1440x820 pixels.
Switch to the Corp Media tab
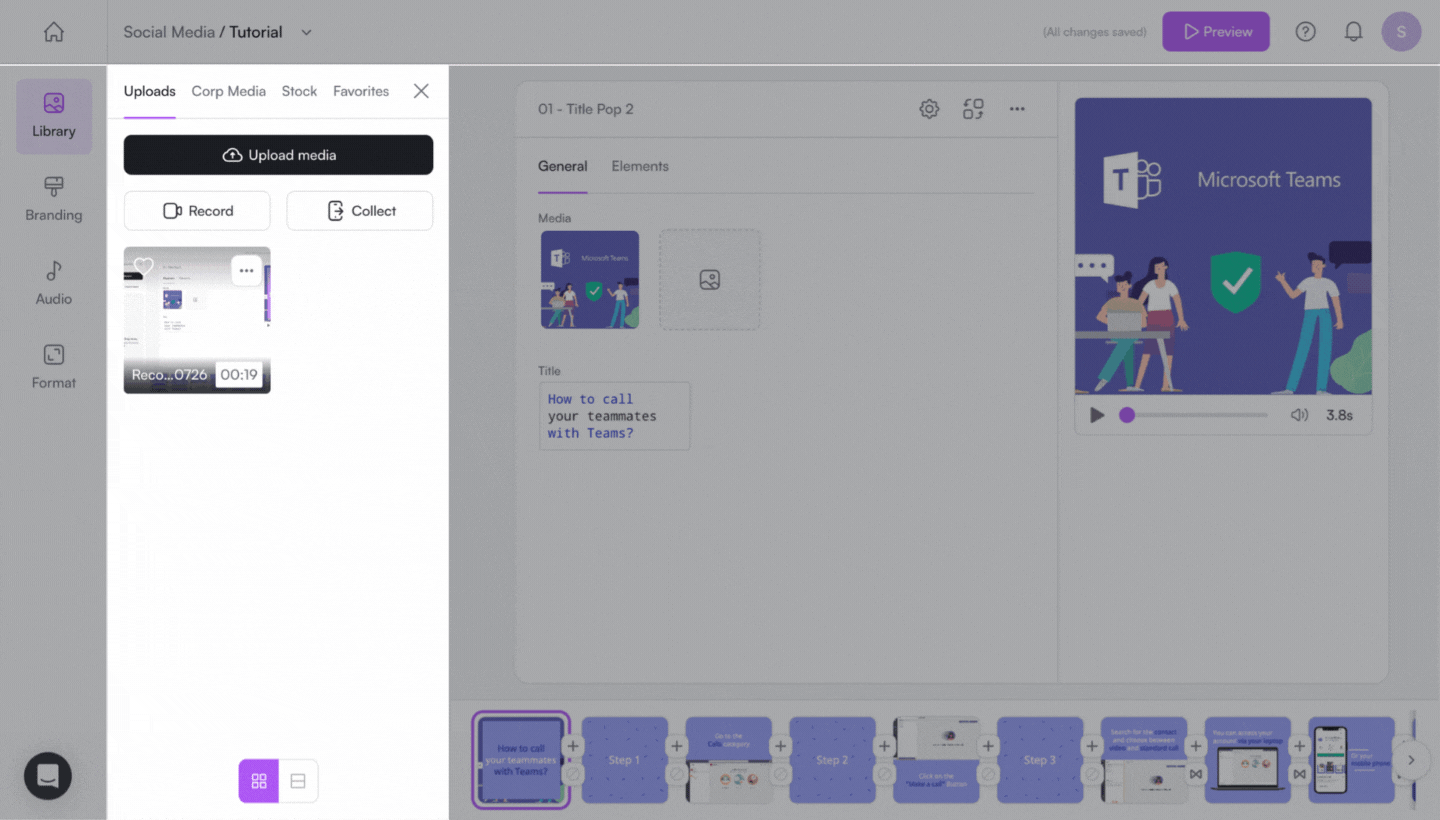pos(229,91)
